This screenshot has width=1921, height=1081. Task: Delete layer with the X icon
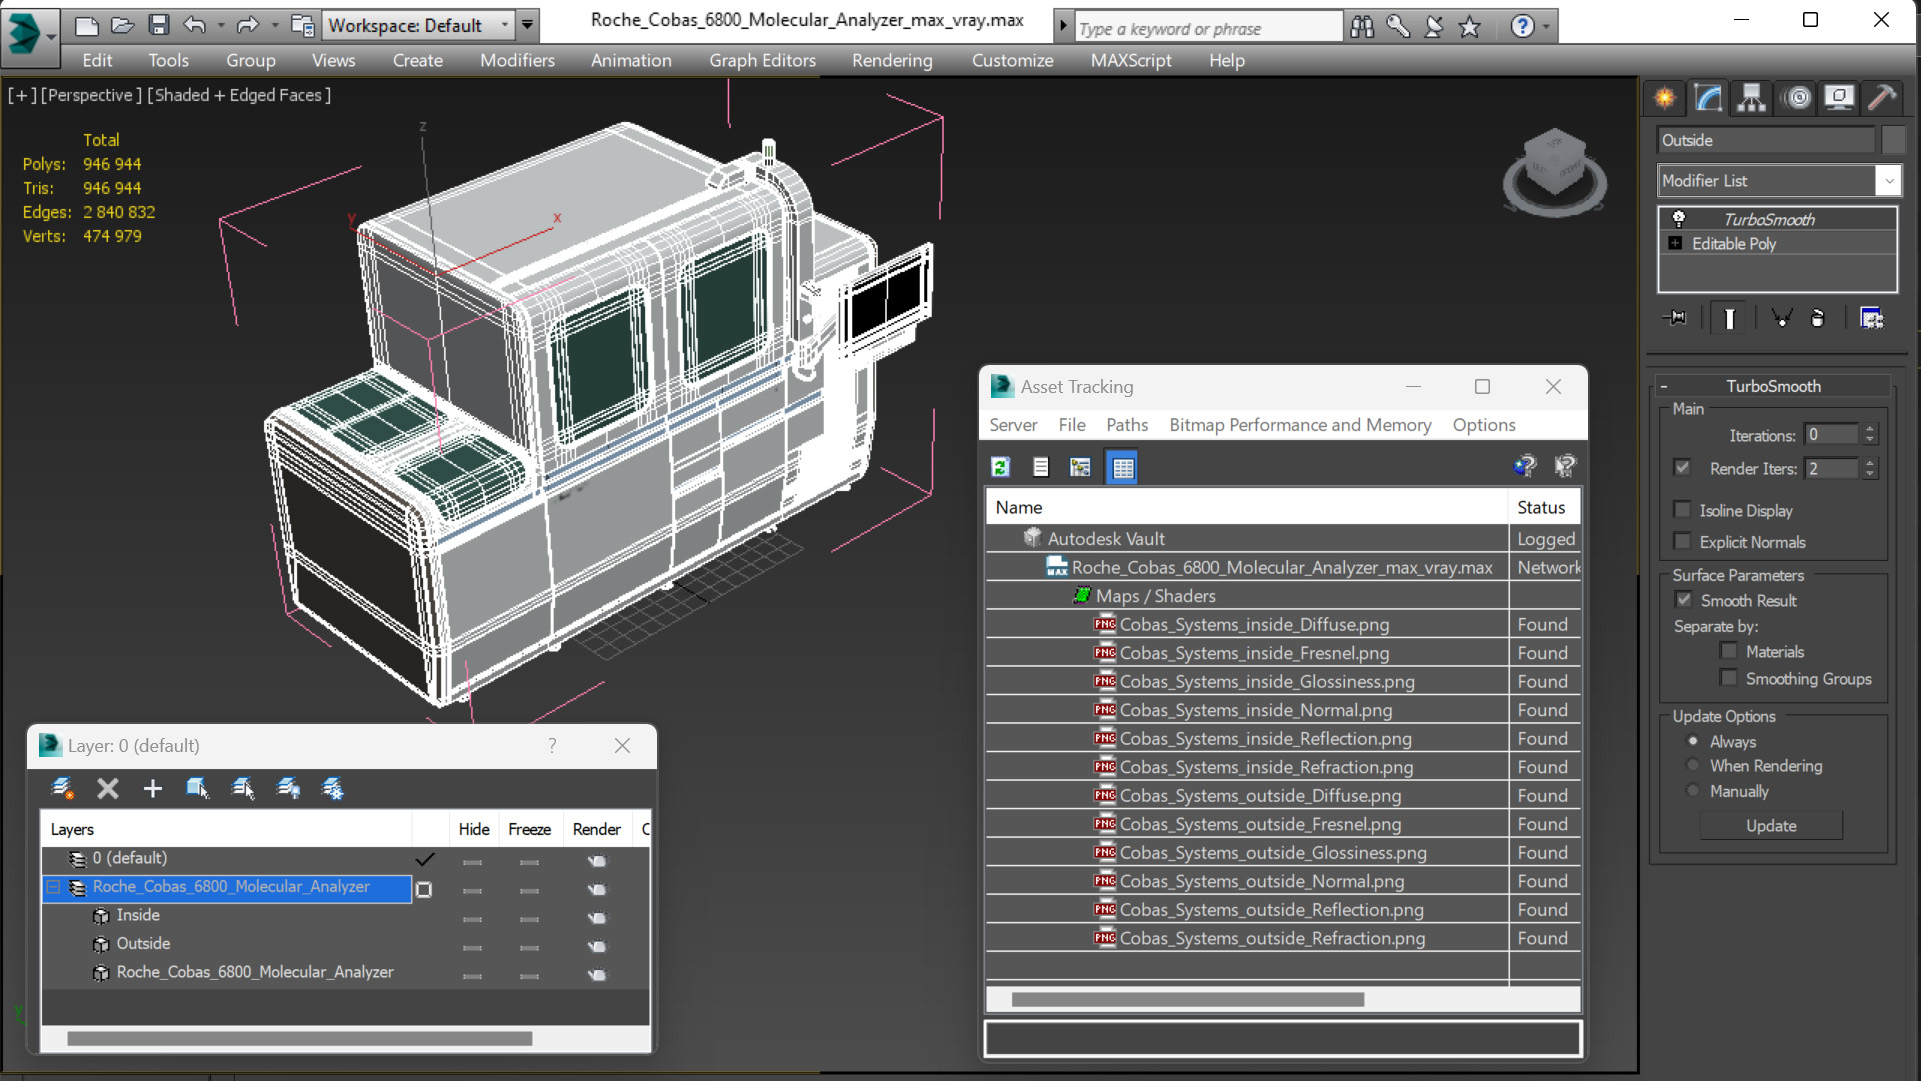click(x=107, y=788)
